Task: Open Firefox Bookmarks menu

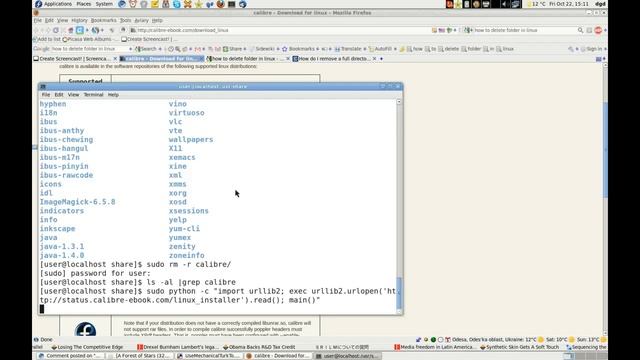Action: pyautogui.click(x=103, y=20)
